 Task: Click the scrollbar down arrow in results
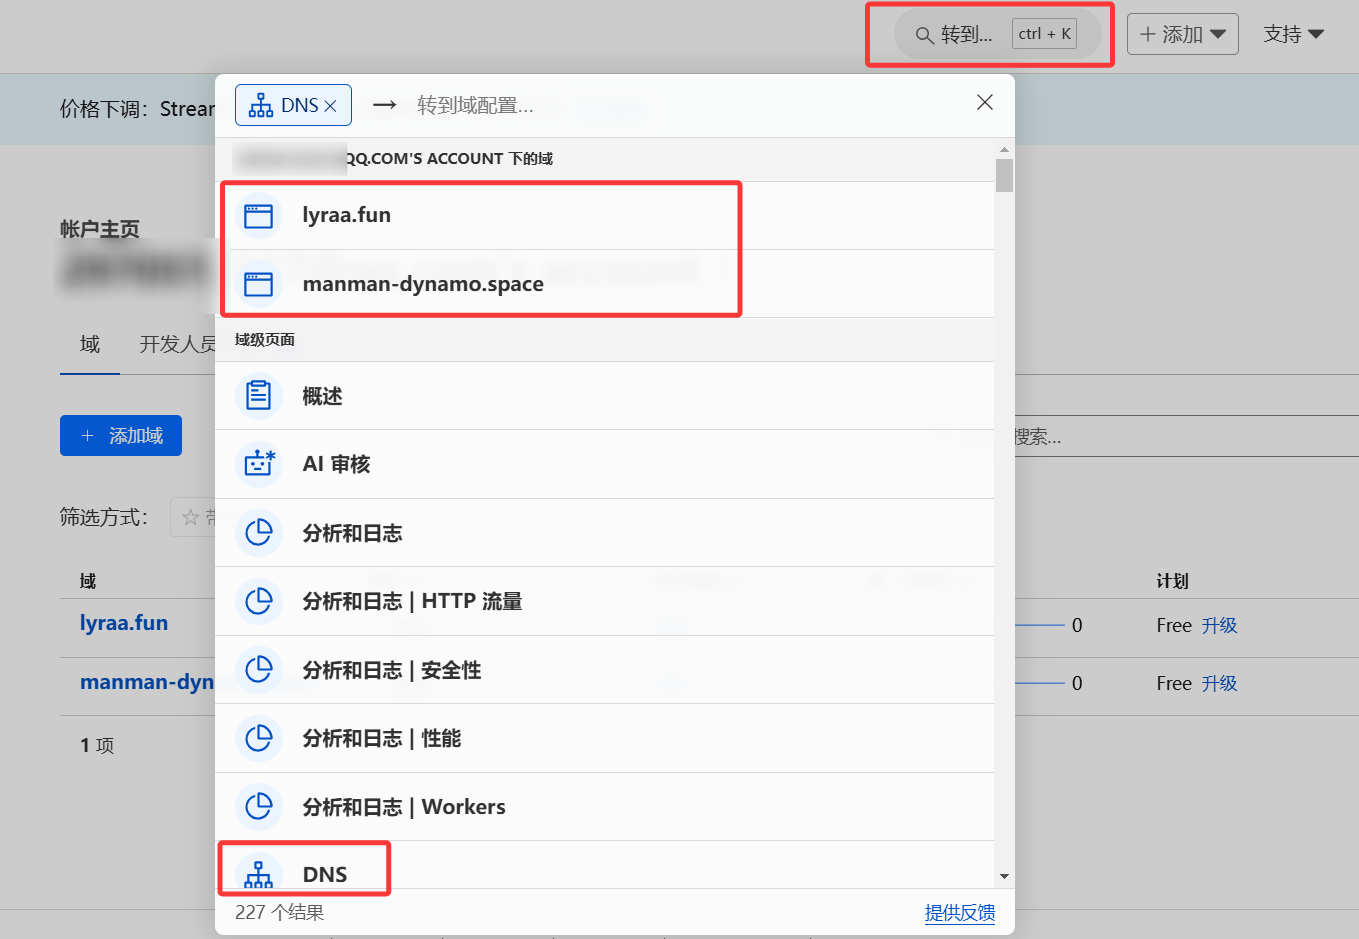click(x=1004, y=877)
